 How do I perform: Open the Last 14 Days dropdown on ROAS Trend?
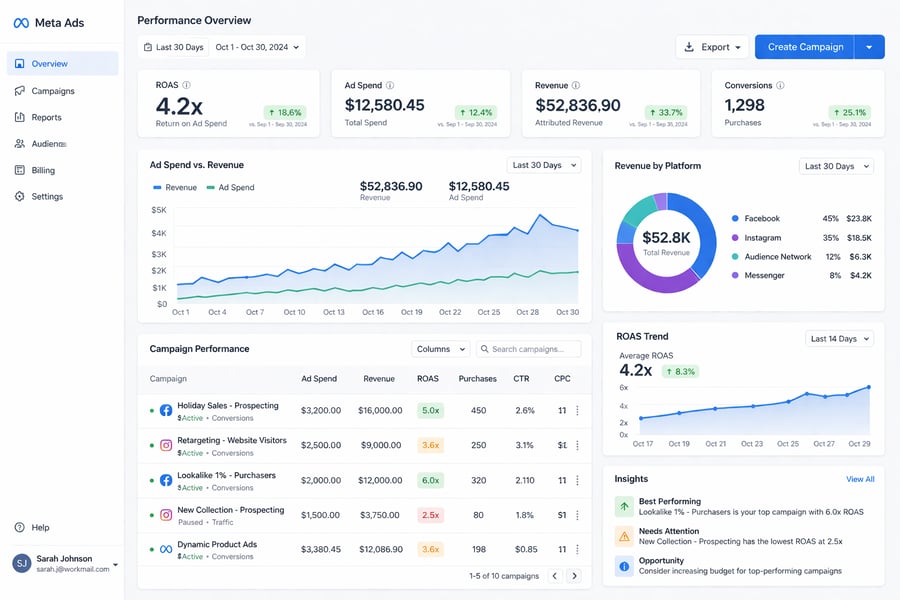point(839,338)
